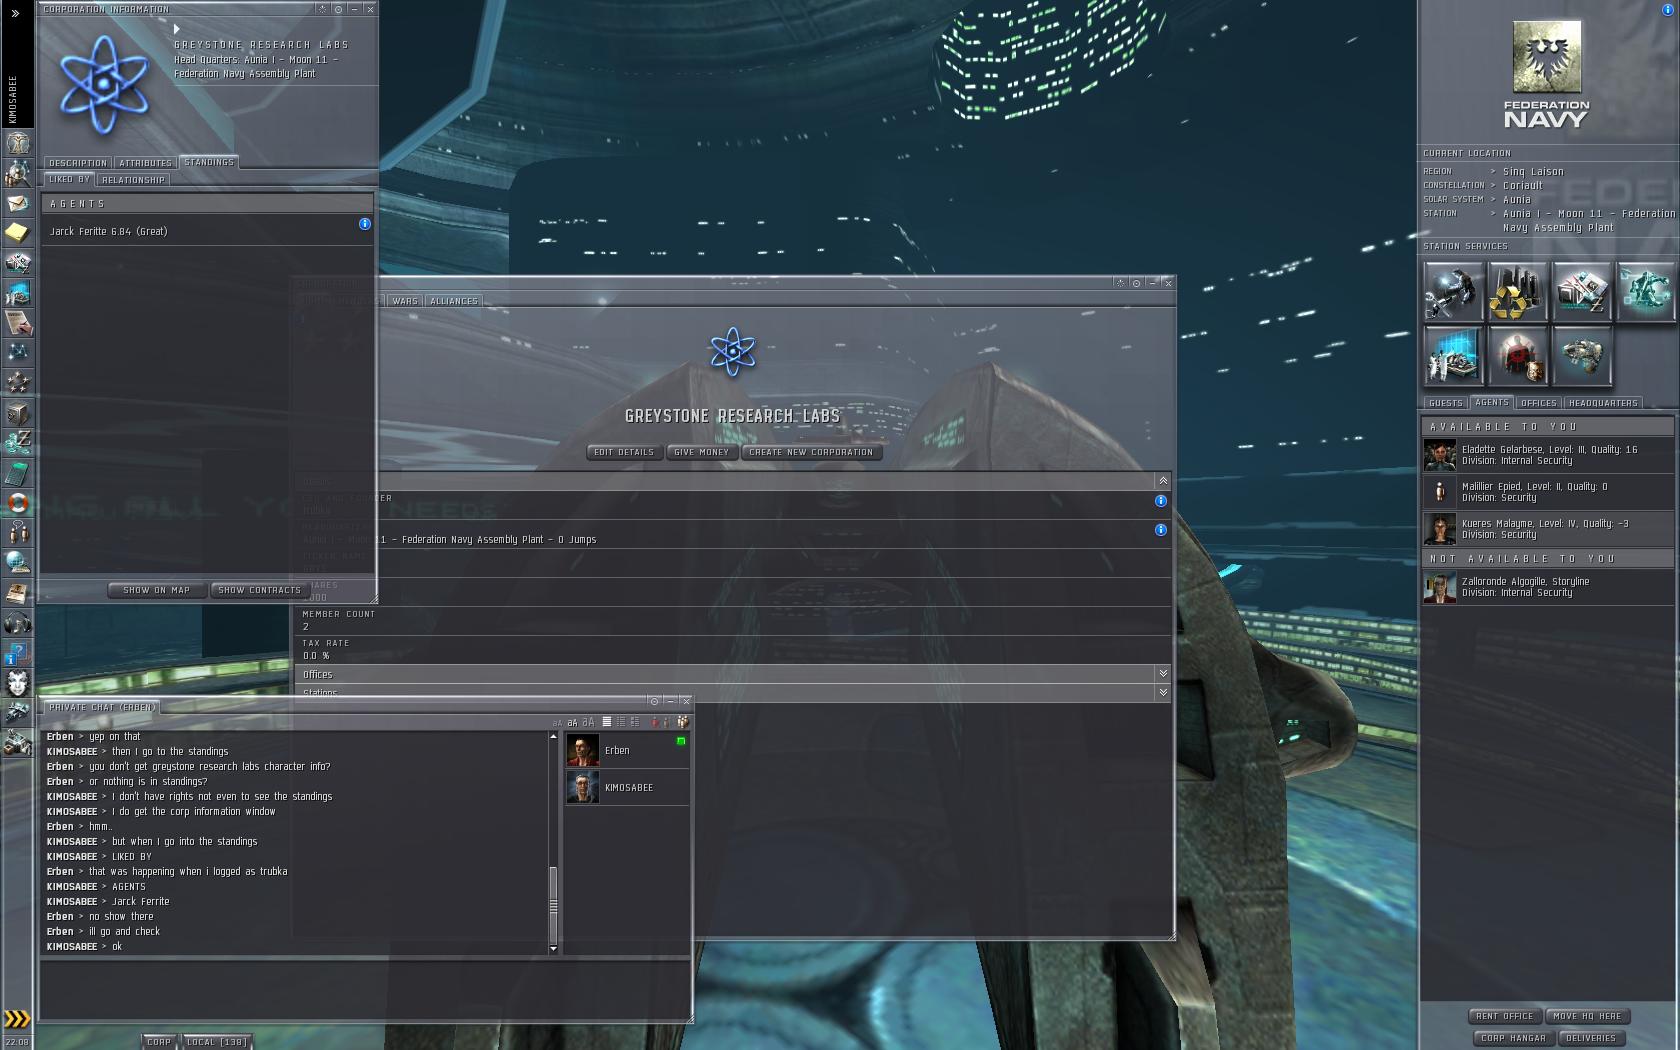The image size is (1680, 1050).
Task: Open the Reprocessing plant station service
Action: (x=1517, y=291)
